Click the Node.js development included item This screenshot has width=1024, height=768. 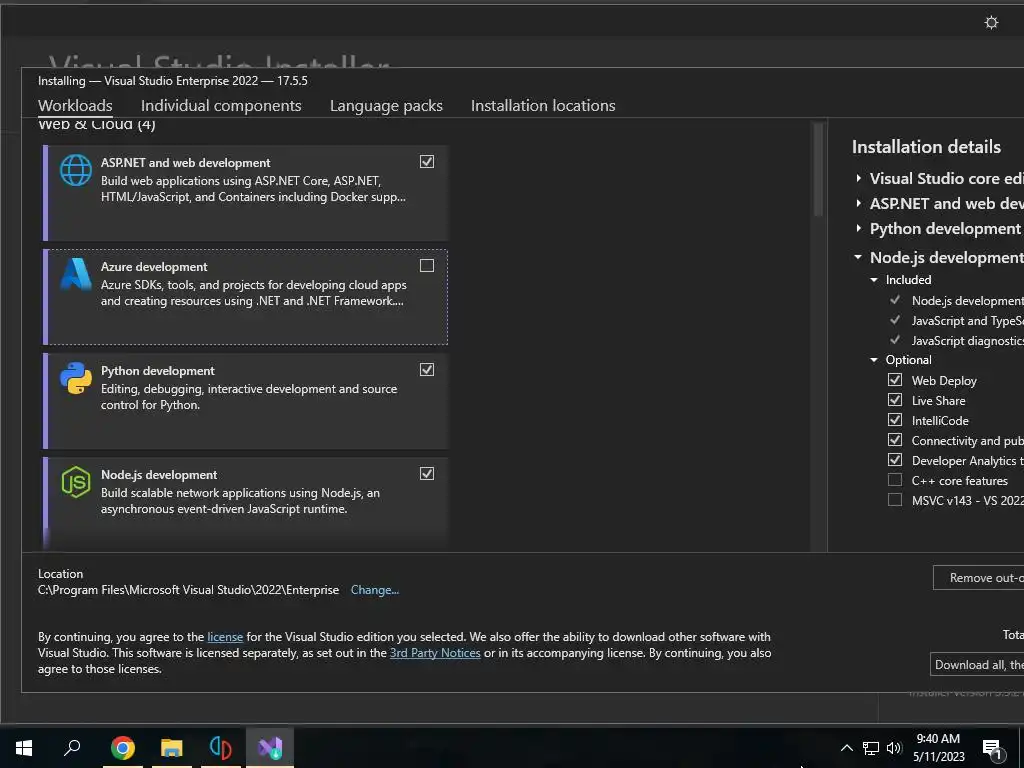967,300
